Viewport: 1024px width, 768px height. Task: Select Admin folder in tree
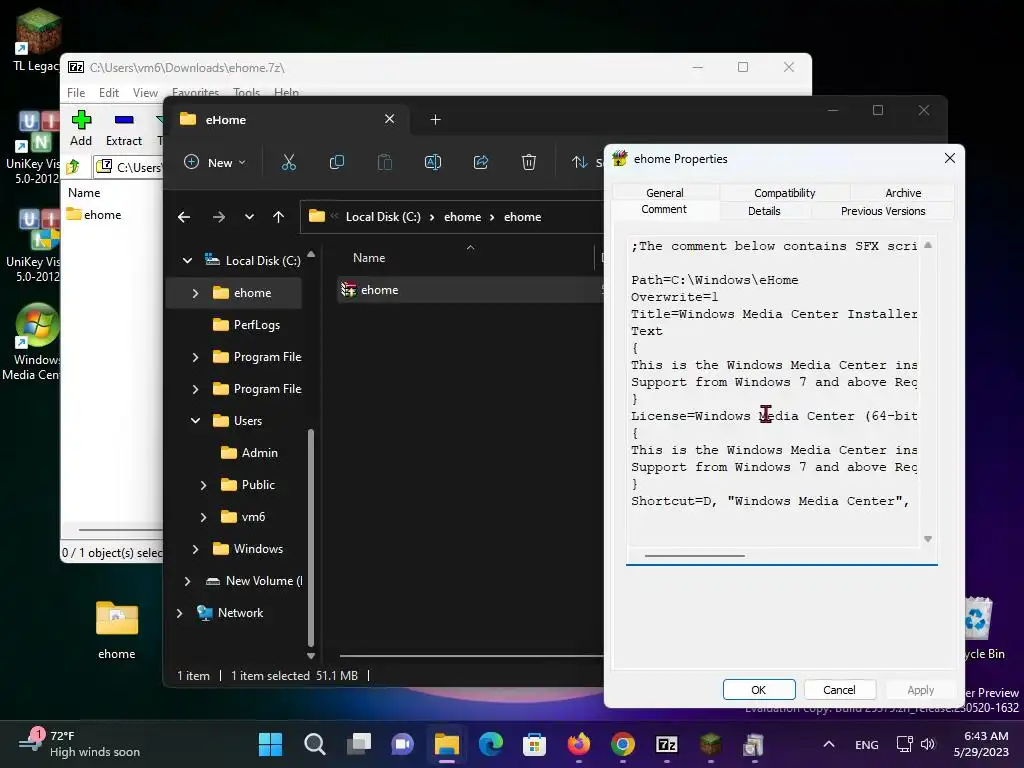coord(249,453)
